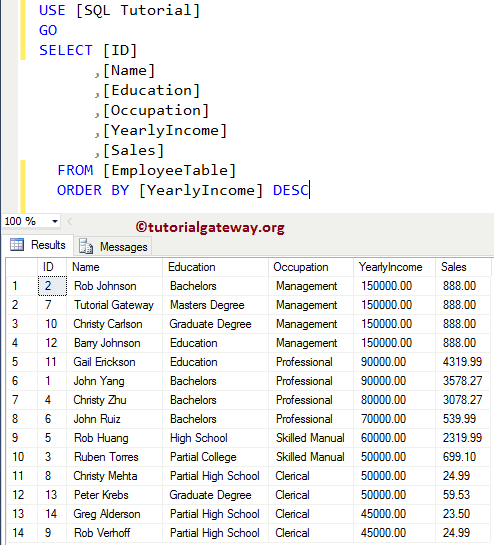Viewport: 494px width, 545px height.
Task: Switch to the Messages tab
Action: (x=113, y=247)
